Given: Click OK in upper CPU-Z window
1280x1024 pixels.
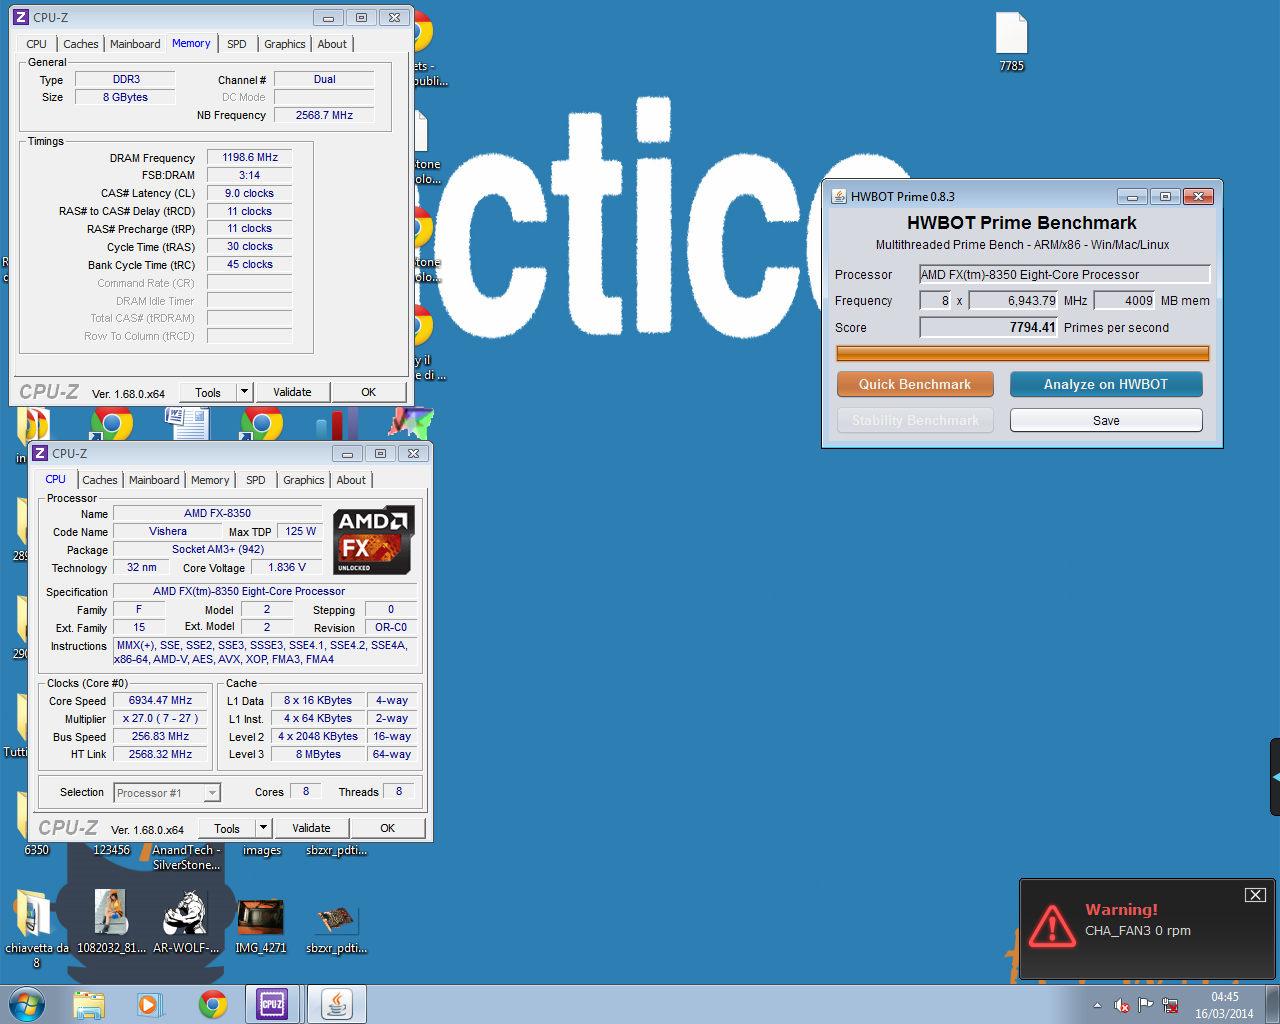Looking at the screenshot, I should pos(369,392).
